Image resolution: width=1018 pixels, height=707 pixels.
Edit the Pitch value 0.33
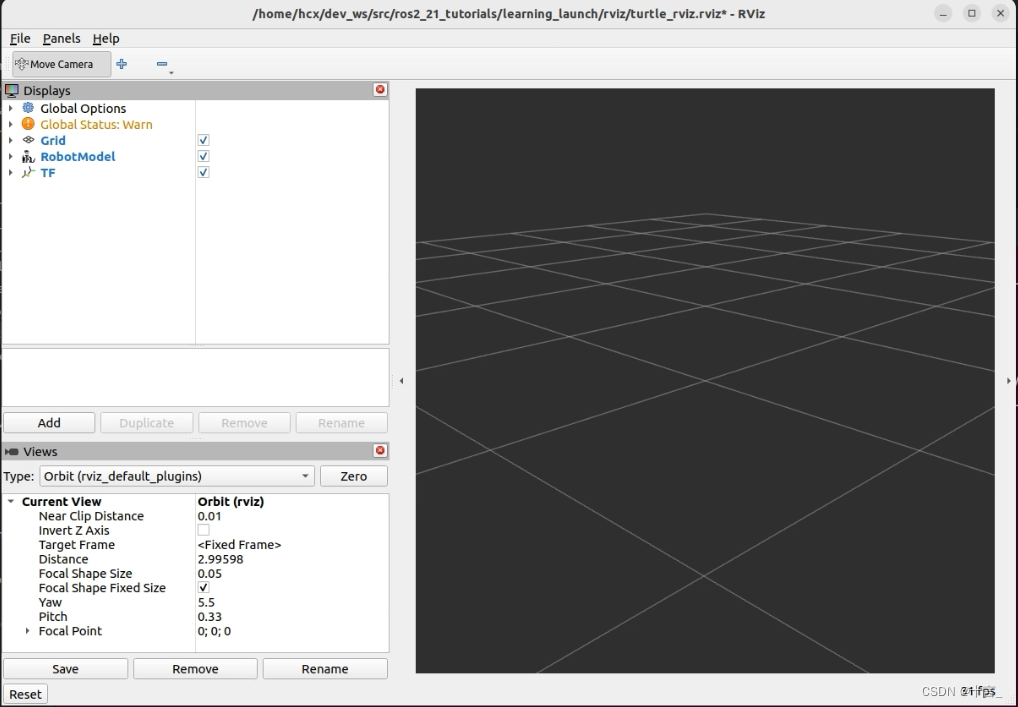coord(210,616)
